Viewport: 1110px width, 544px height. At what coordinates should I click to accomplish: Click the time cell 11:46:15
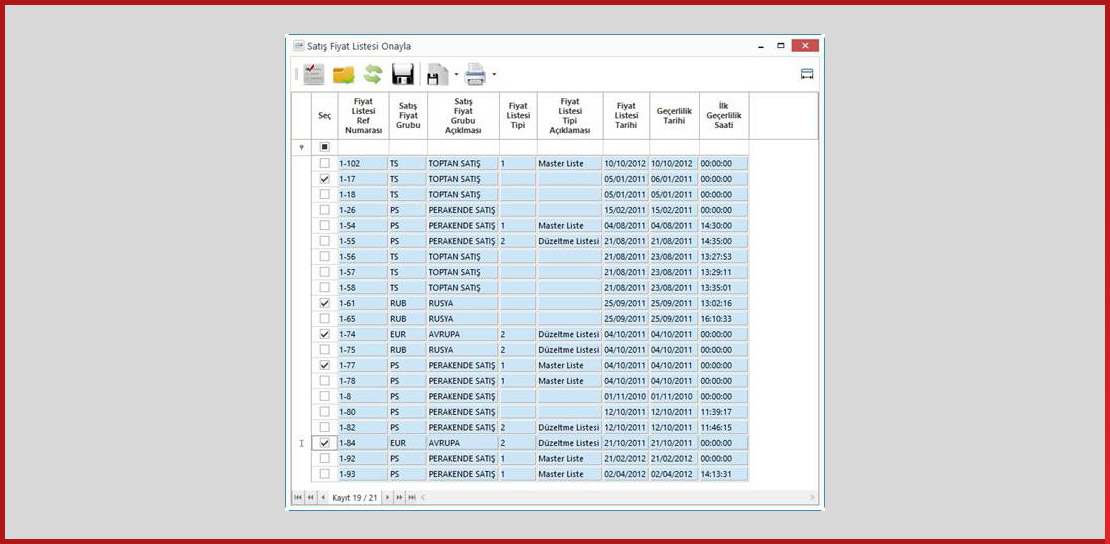[x=724, y=427]
